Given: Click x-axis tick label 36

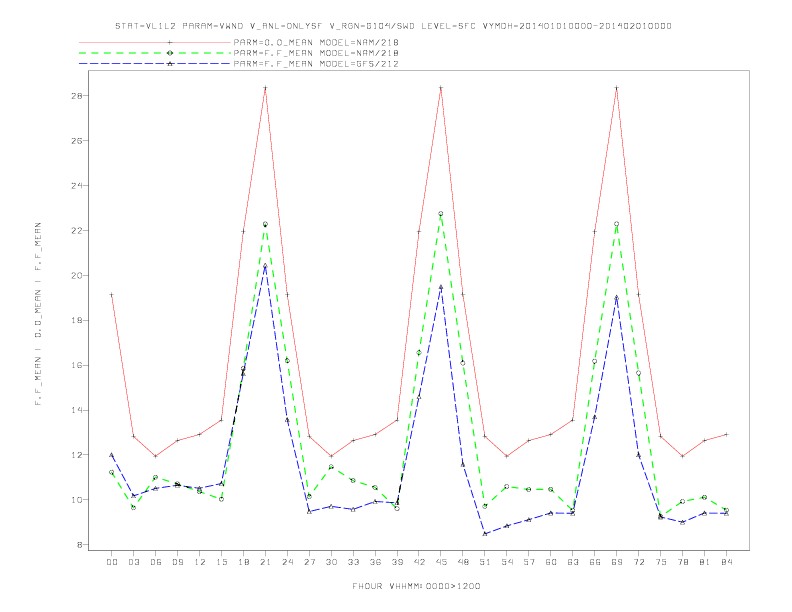Looking at the screenshot, I should click(x=375, y=562).
